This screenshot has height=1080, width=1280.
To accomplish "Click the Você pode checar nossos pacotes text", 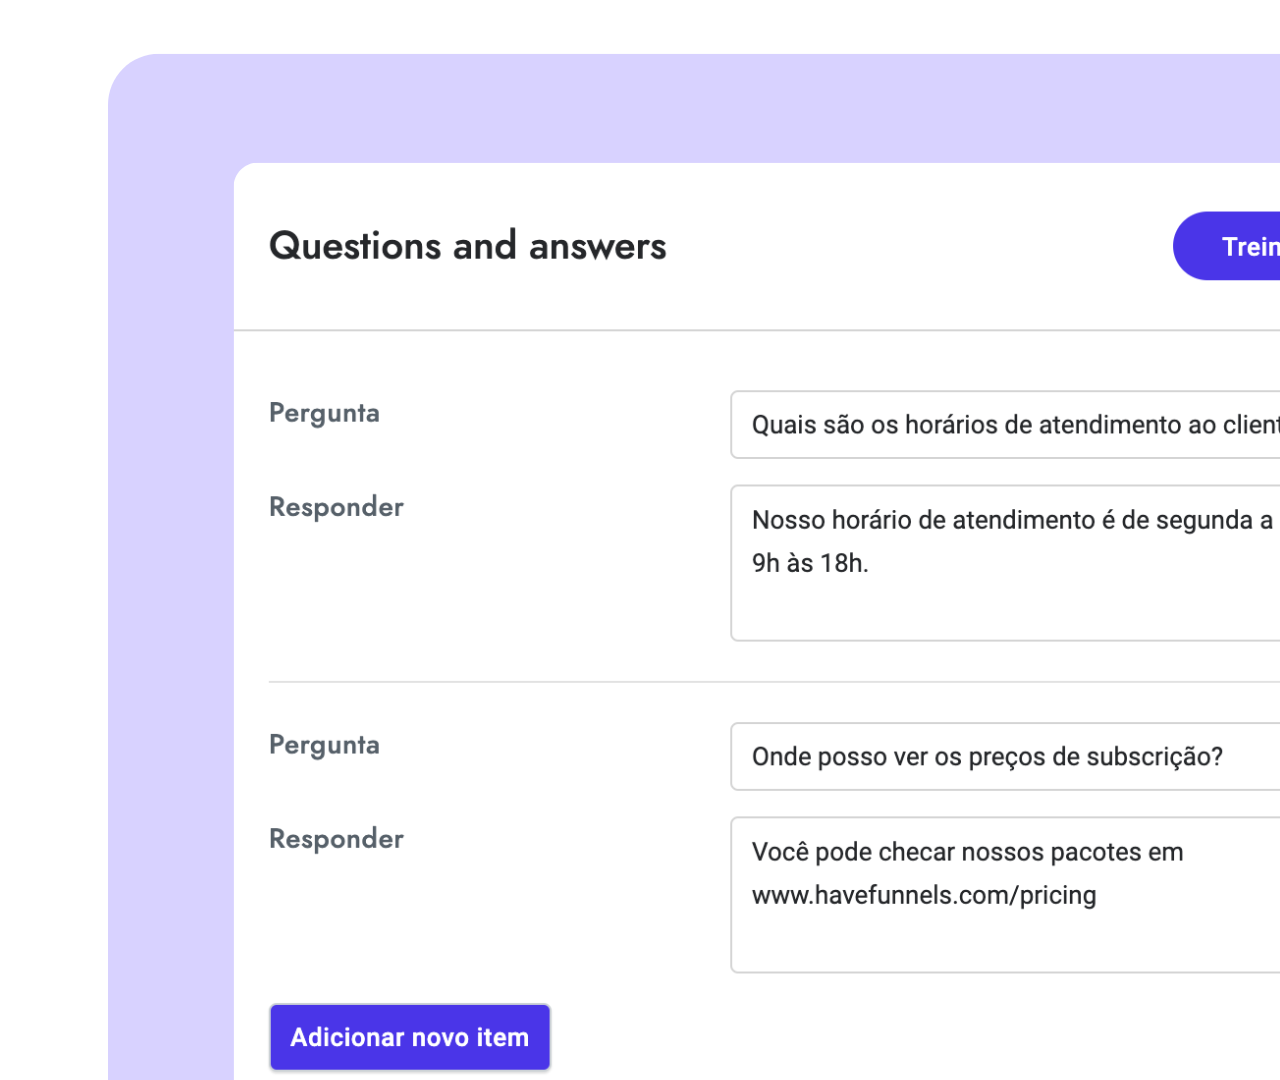I will pyautogui.click(x=967, y=851).
